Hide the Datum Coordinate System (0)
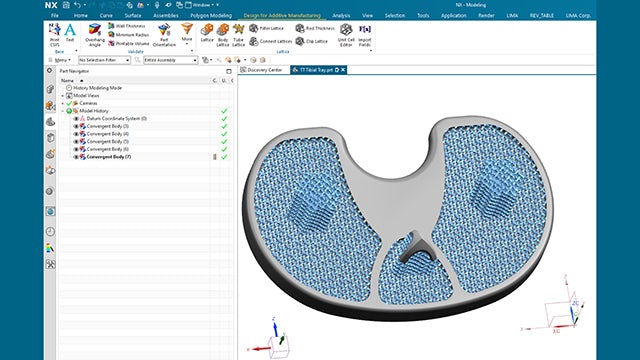The image size is (640, 360). point(76,118)
